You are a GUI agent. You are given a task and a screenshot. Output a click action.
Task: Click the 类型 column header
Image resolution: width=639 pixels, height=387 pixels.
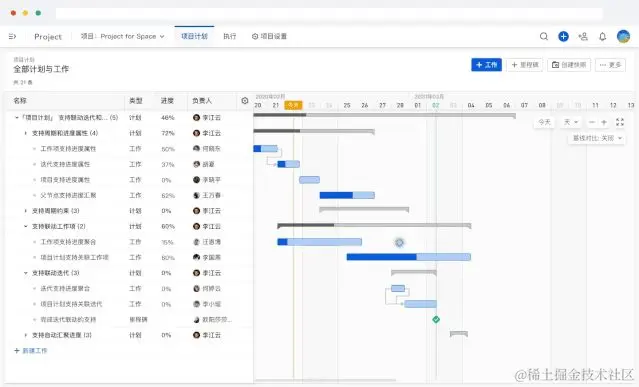pyautogui.click(x=135, y=101)
